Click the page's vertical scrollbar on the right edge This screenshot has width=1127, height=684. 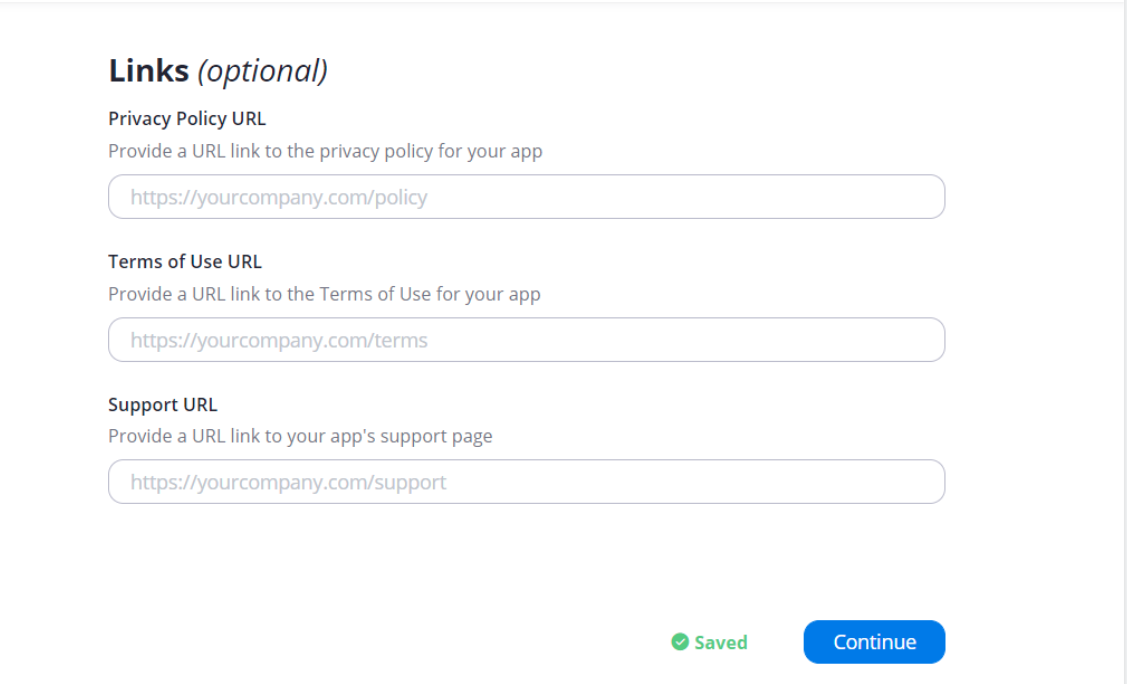tap(1125, 342)
